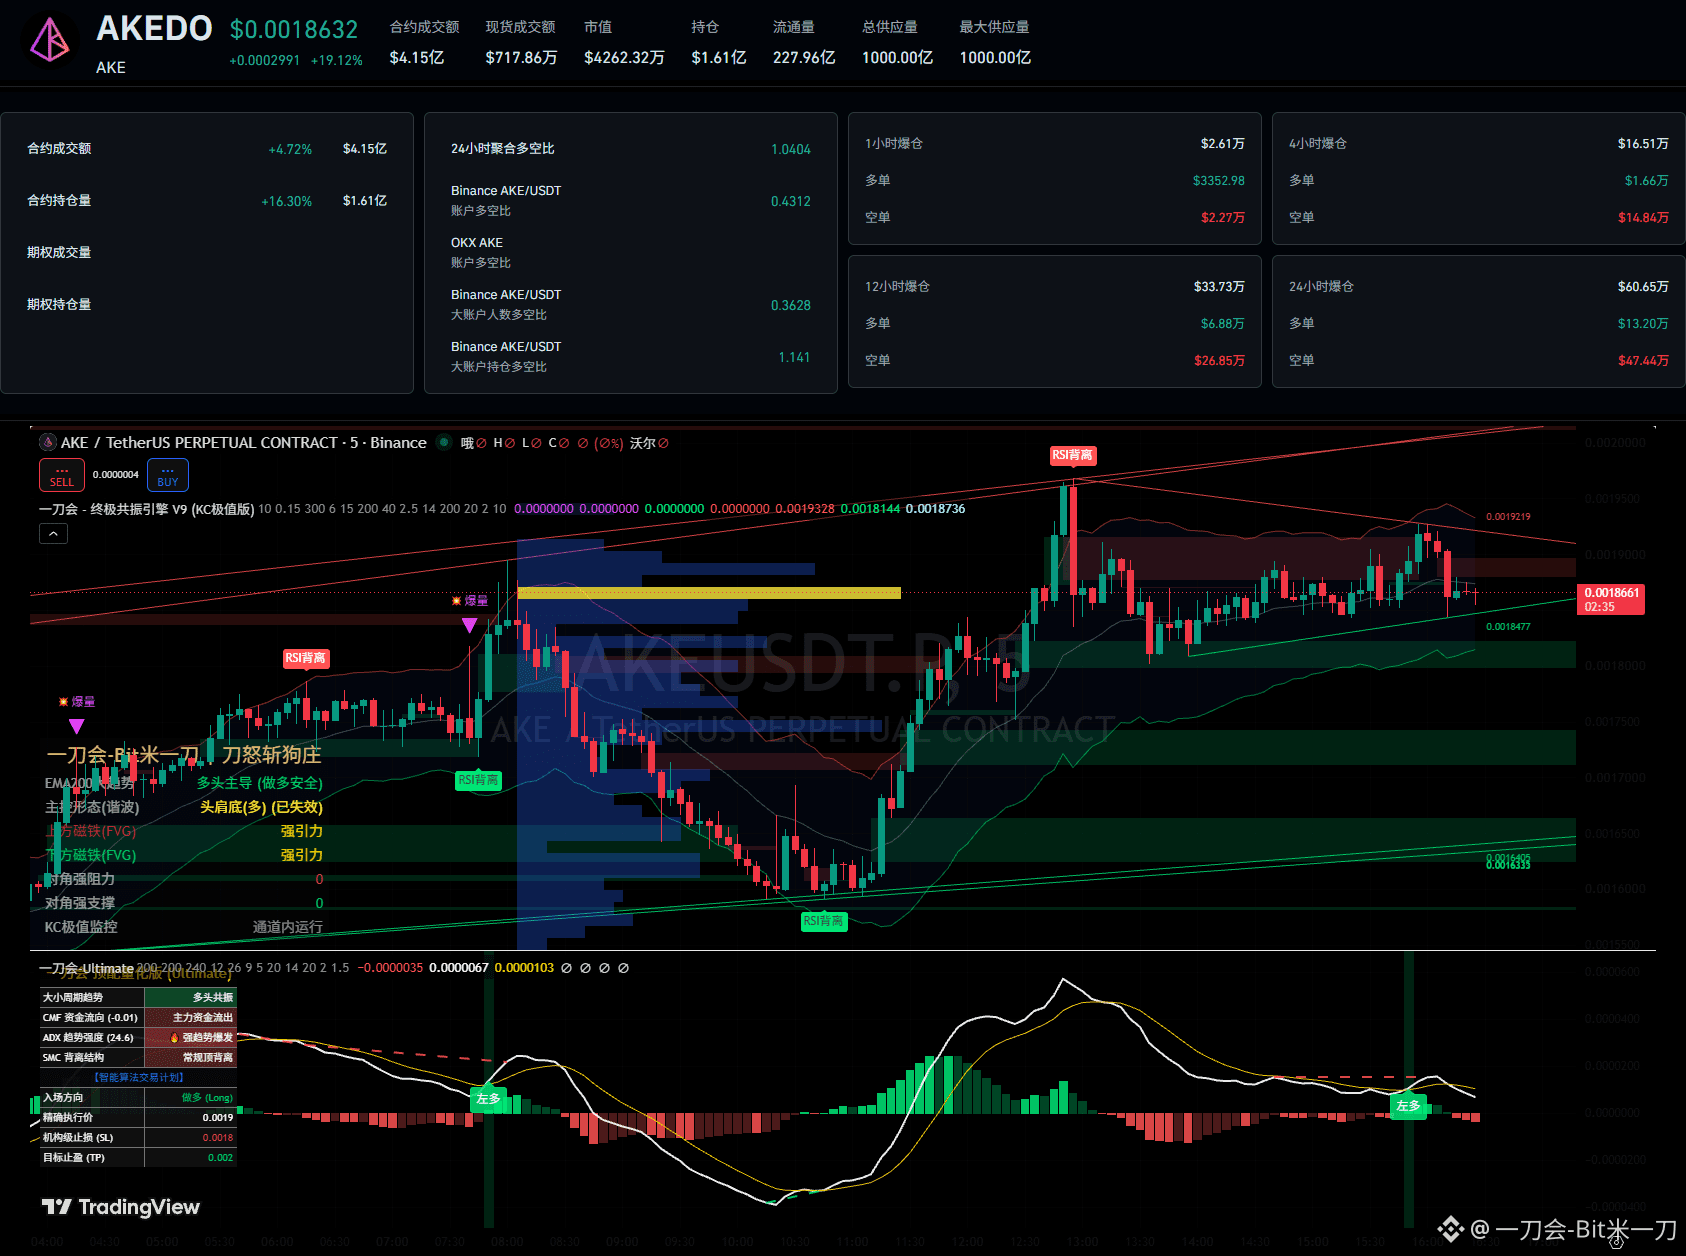Click the 【智能算法交易计划】 table header
Viewport: 1686px width, 1256px height.
pos(139,1077)
